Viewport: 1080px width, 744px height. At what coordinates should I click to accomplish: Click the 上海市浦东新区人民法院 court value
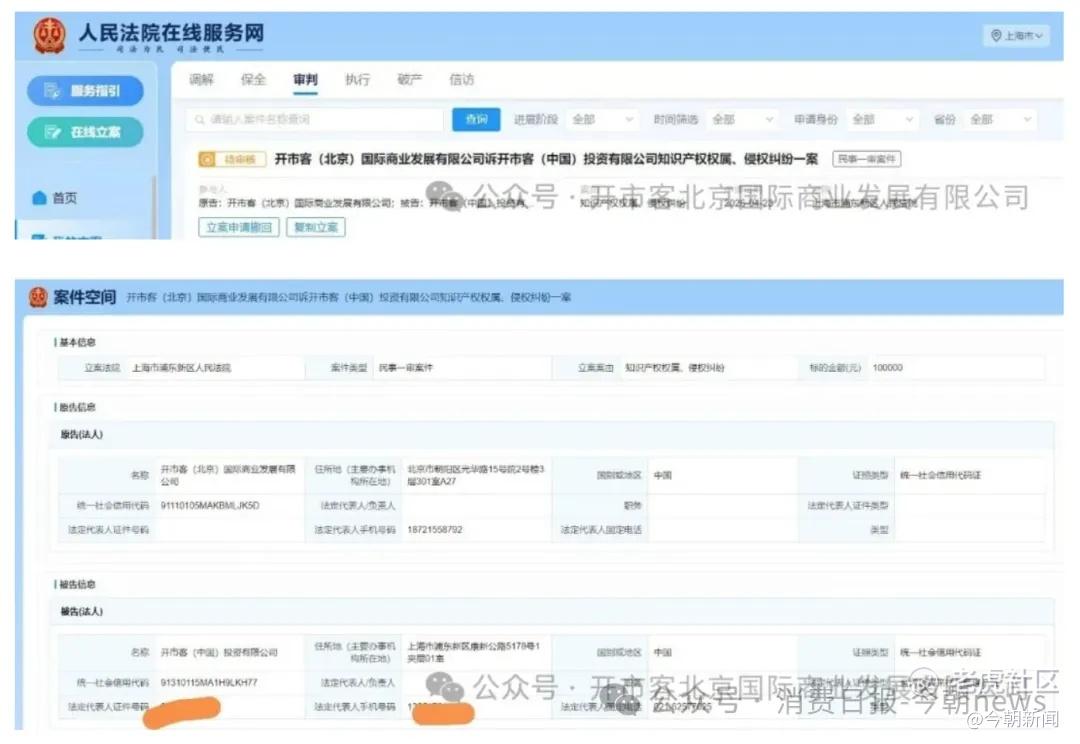pyautogui.click(x=181, y=368)
